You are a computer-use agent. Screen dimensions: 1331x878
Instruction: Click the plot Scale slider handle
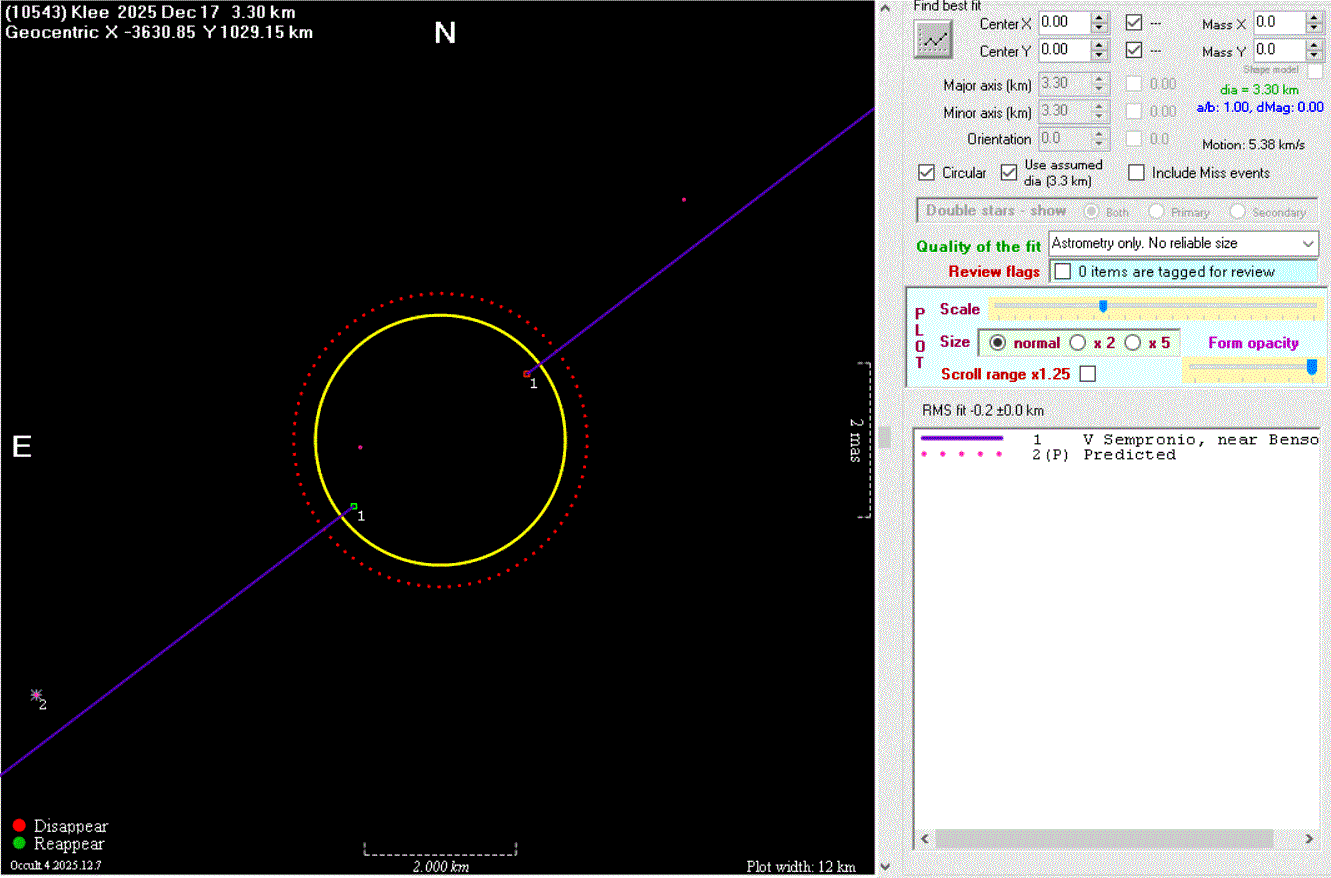1103,306
